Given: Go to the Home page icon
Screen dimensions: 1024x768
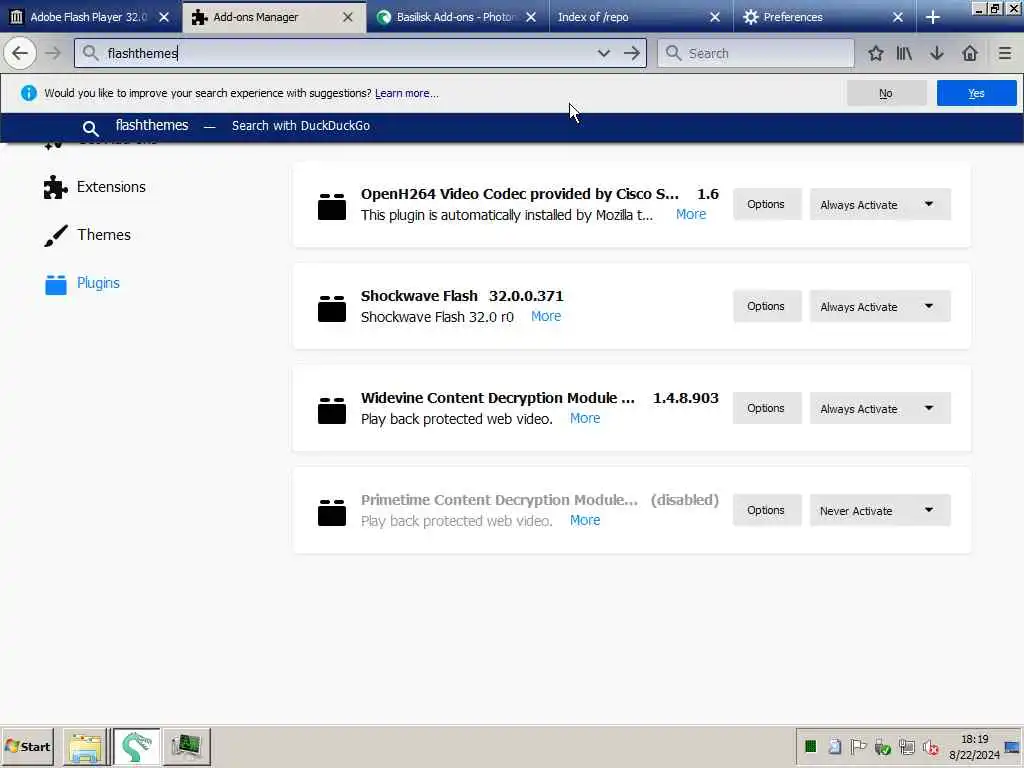Looking at the screenshot, I should (x=970, y=53).
